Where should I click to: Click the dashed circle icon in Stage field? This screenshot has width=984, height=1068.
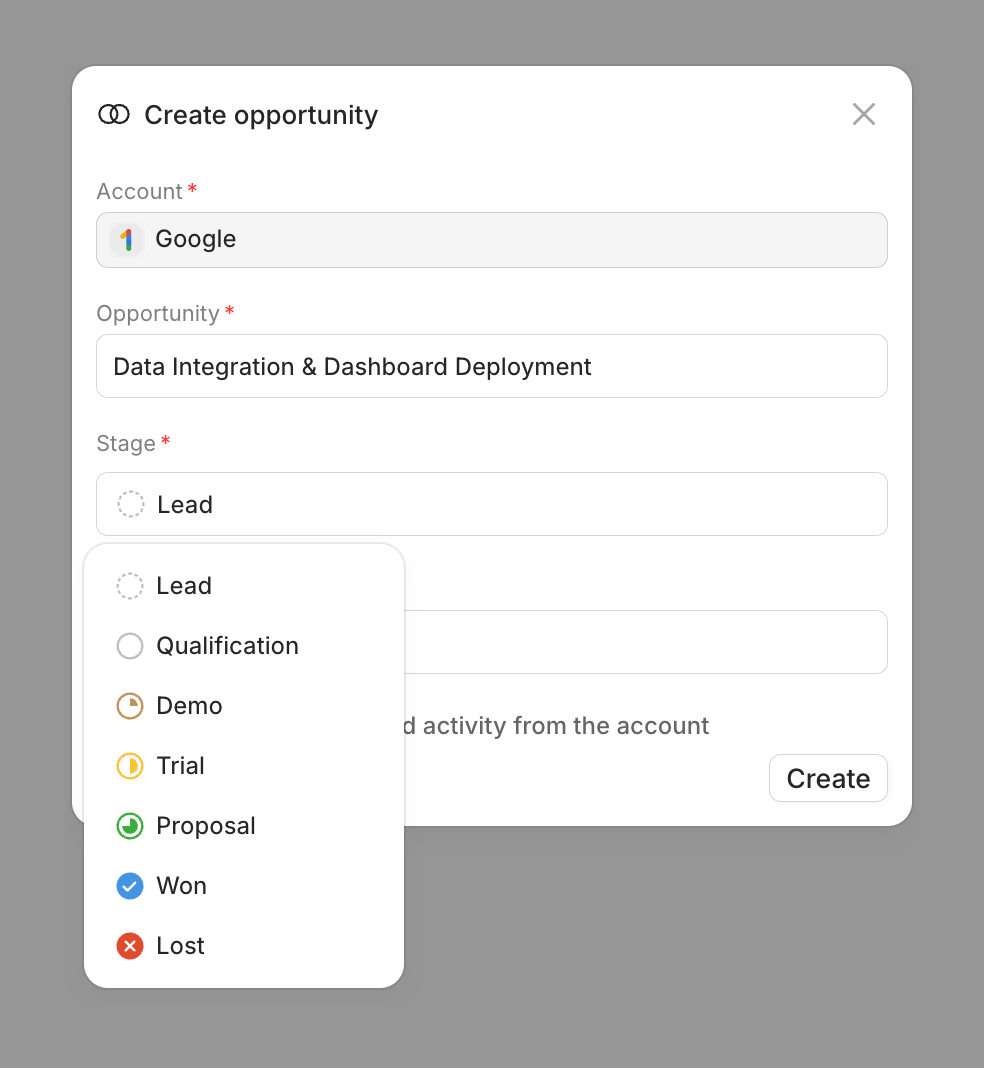[131, 504]
